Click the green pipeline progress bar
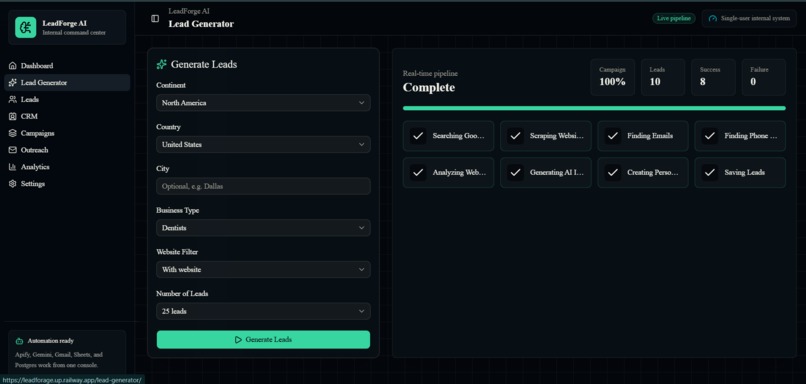 click(x=594, y=108)
